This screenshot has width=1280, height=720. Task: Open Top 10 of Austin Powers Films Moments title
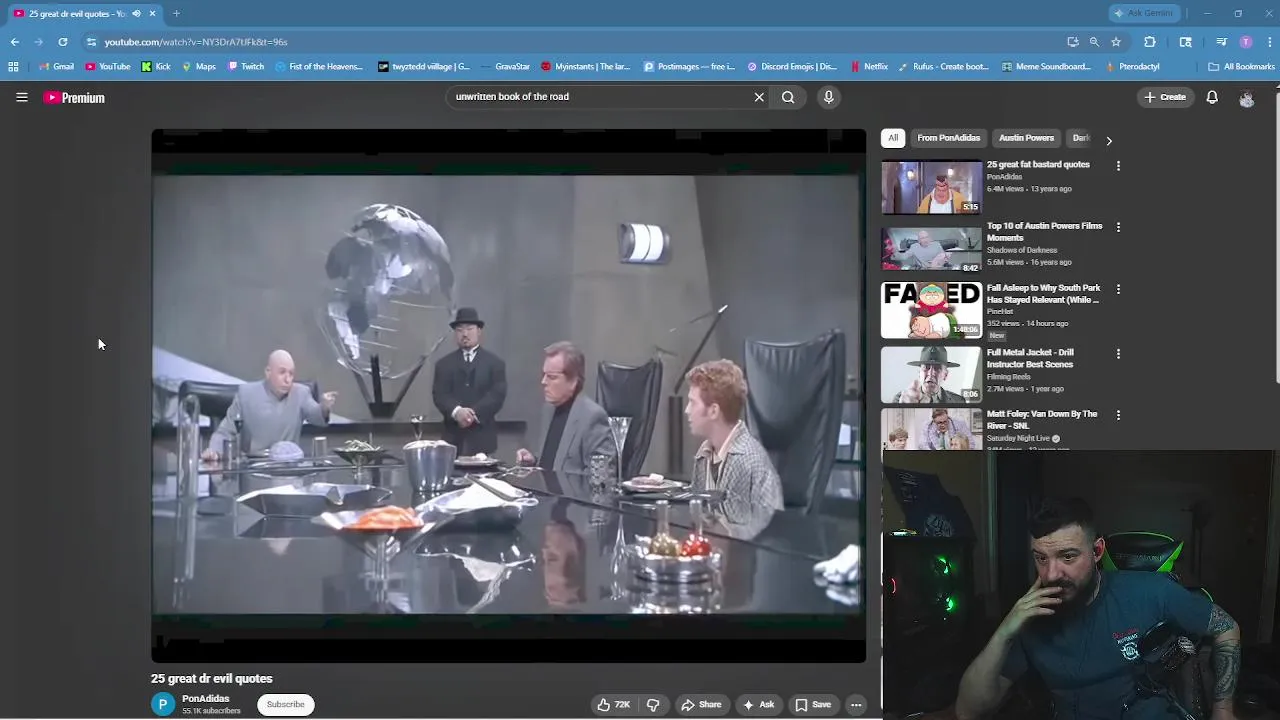pos(1044,232)
